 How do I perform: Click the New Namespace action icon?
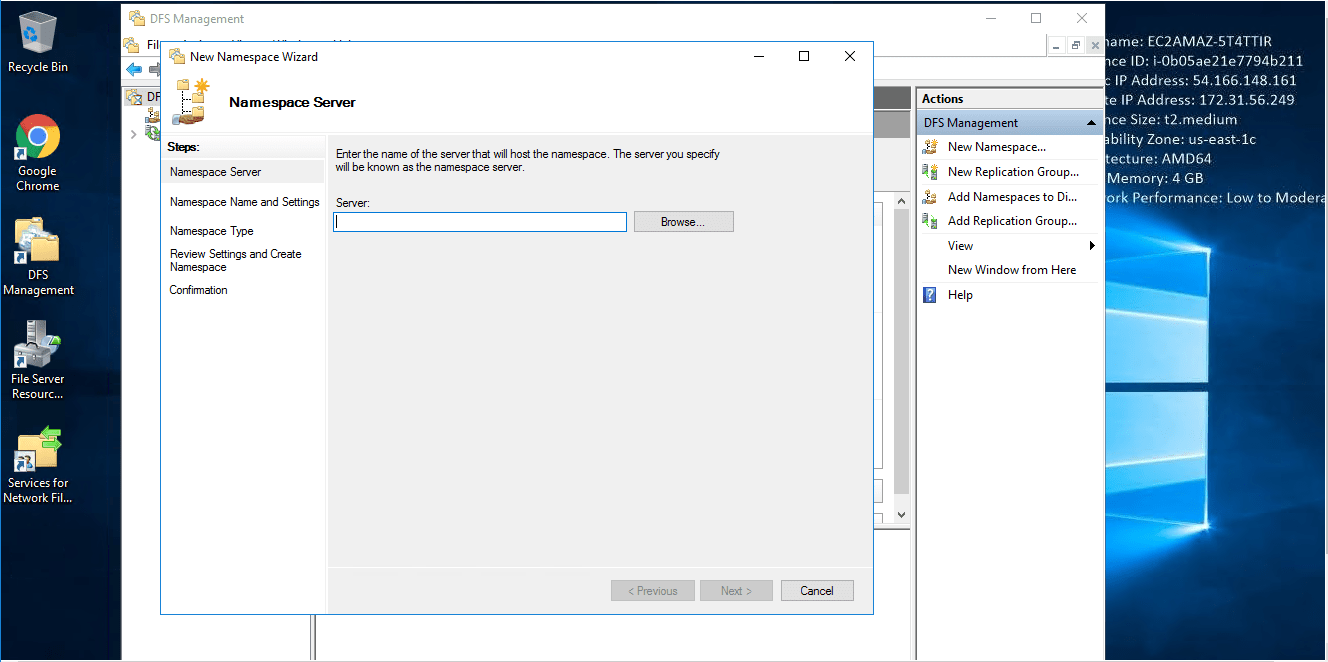tap(930, 147)
